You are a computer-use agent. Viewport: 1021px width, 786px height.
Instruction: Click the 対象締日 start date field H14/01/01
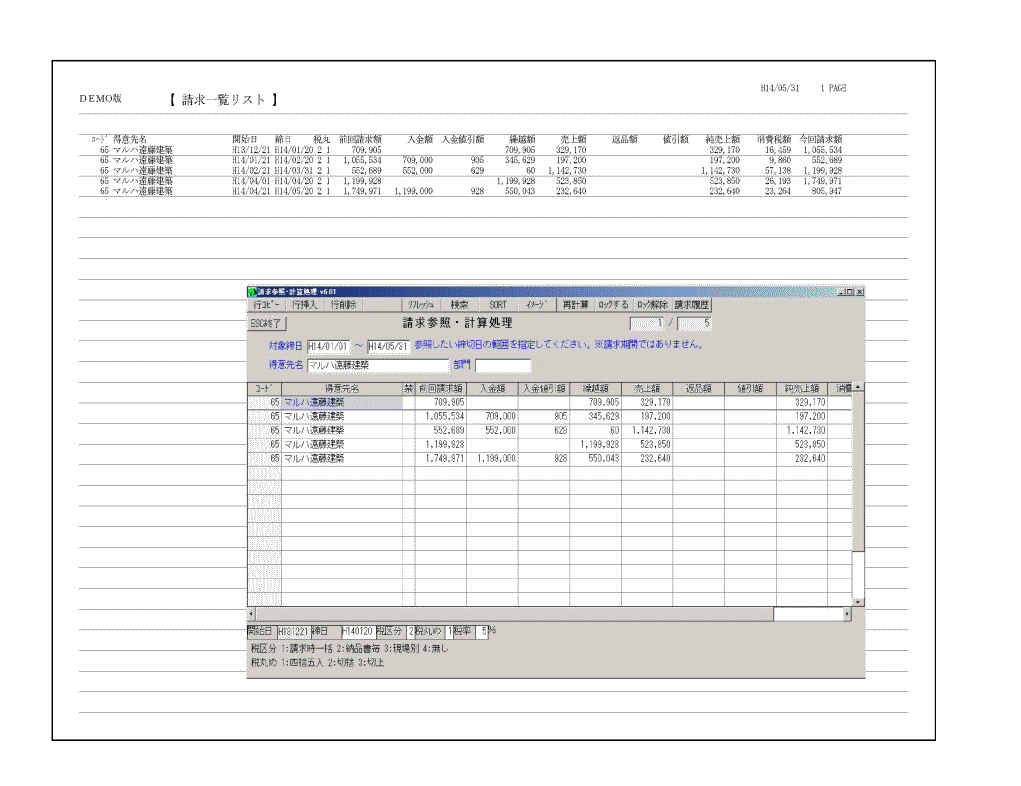pos(328,346)
